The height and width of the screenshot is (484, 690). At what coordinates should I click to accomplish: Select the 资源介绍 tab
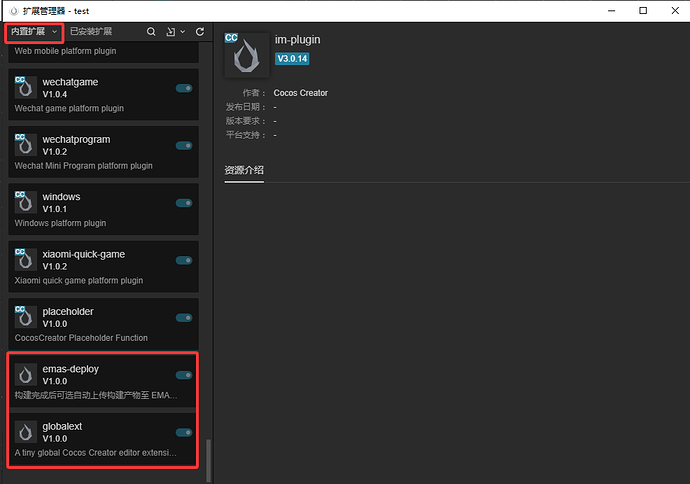pos(244,170)
